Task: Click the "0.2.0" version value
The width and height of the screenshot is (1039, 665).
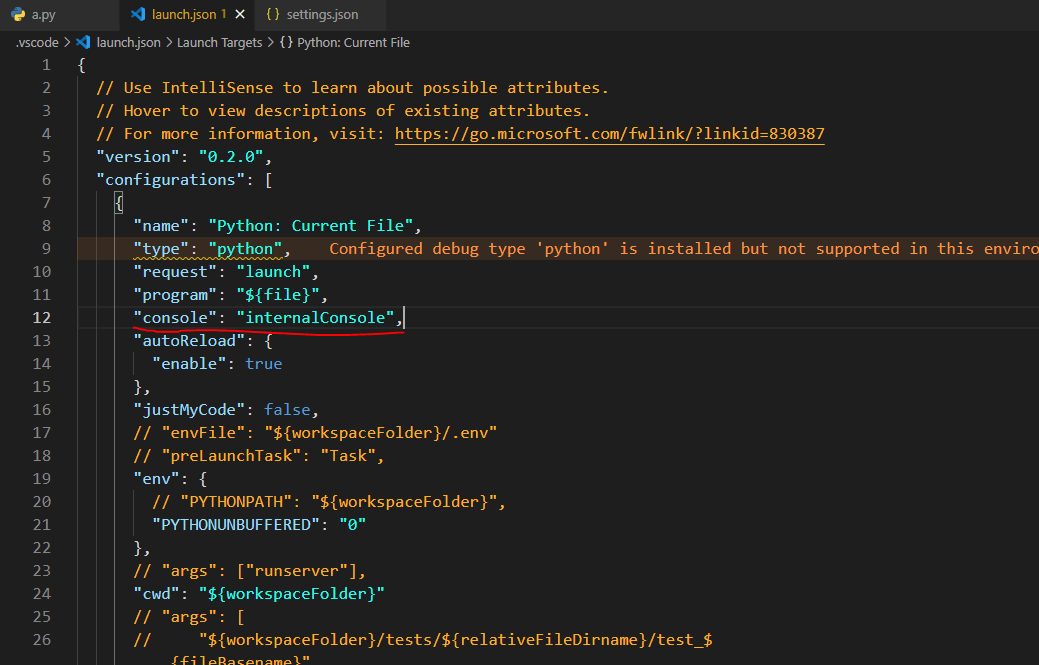Action: (231, 156)
